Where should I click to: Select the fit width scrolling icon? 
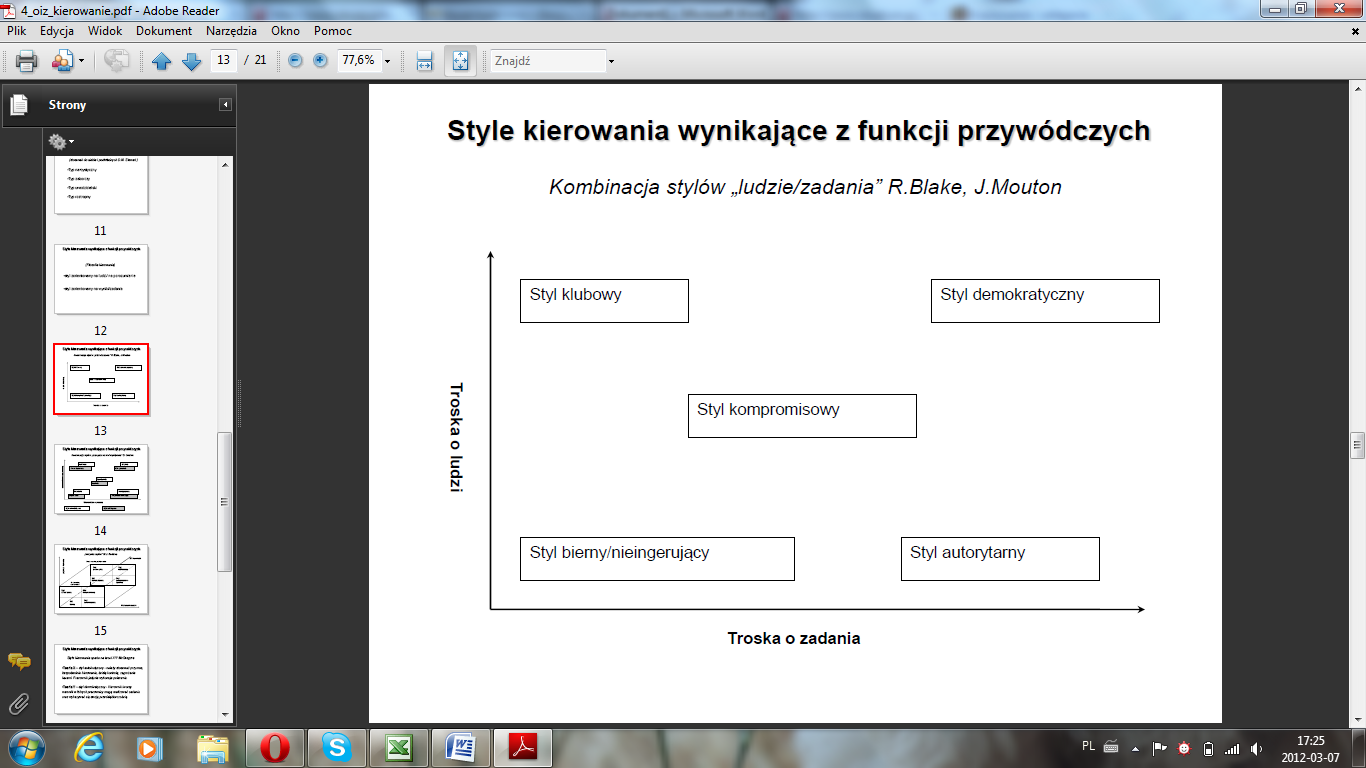(424, 61)
